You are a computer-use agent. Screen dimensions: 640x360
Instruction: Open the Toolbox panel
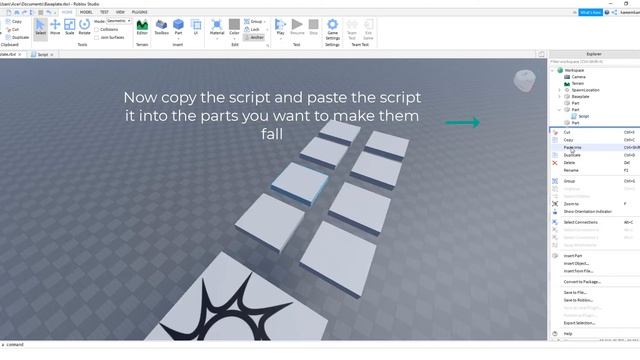coord(161,27)
